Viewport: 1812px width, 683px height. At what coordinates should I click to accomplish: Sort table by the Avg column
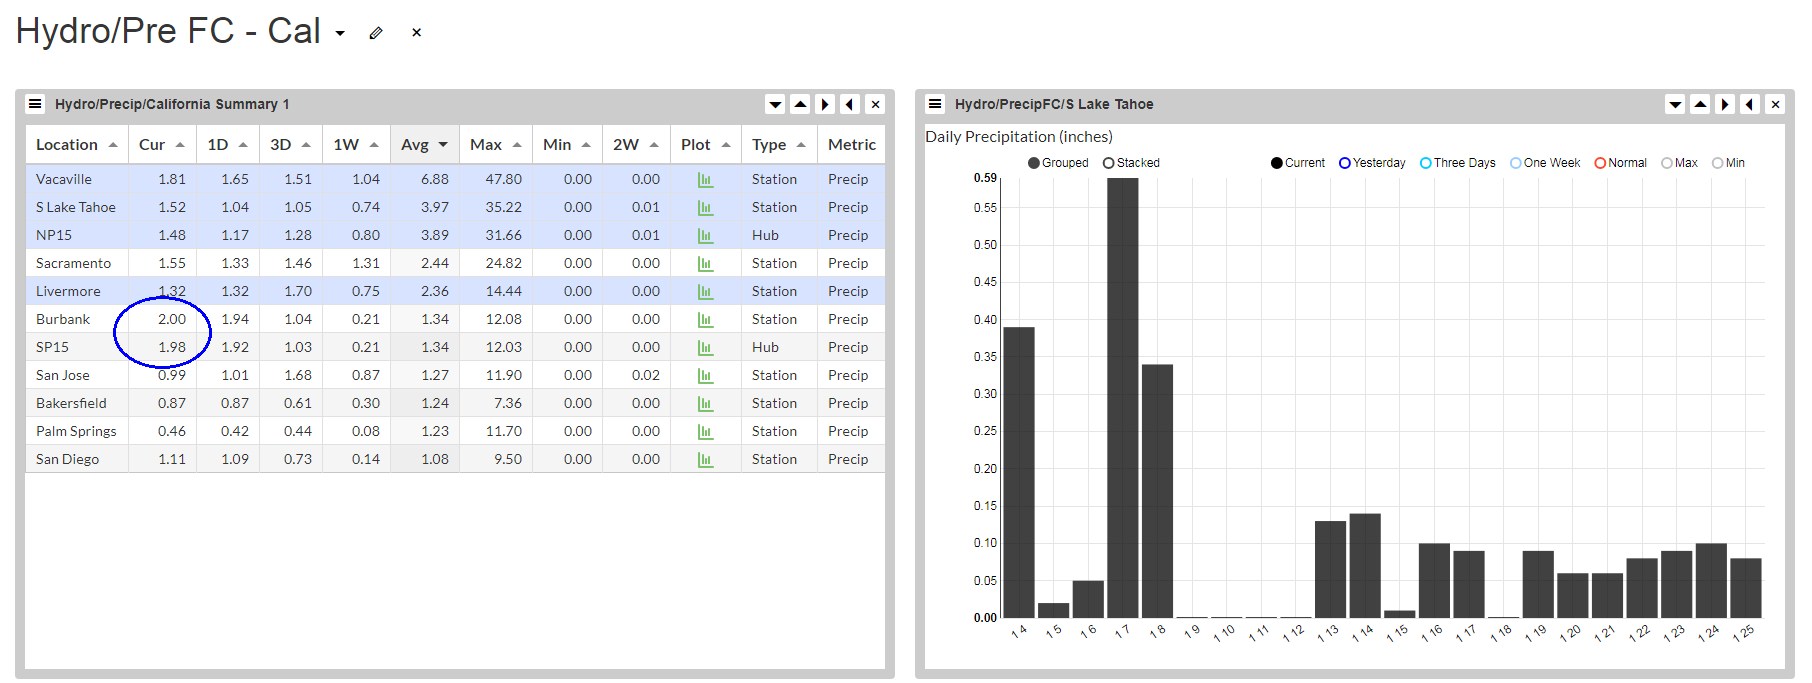[x=424, y=145]
